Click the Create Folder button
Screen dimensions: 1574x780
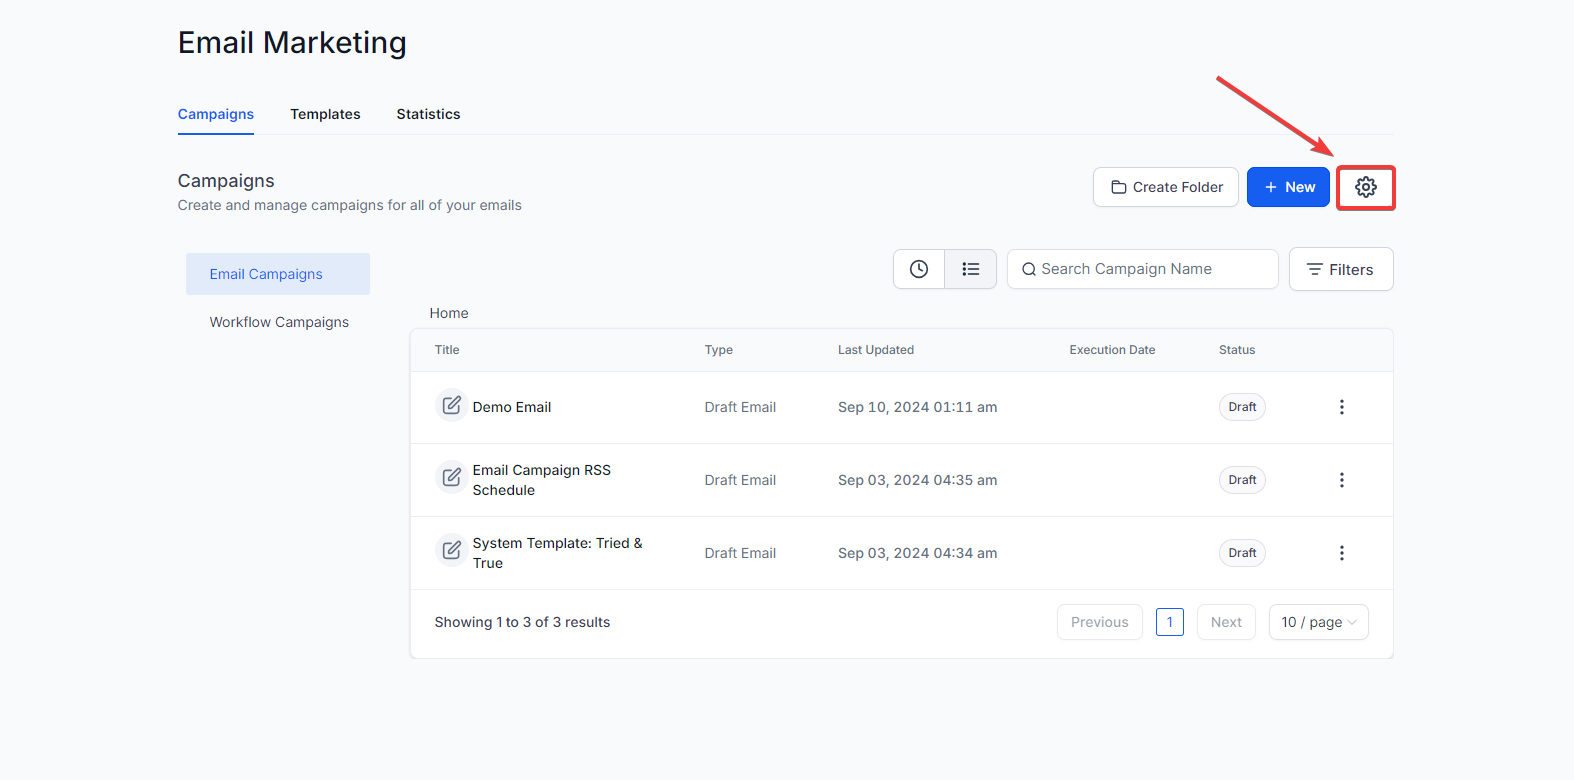(x=1166, y=187)
